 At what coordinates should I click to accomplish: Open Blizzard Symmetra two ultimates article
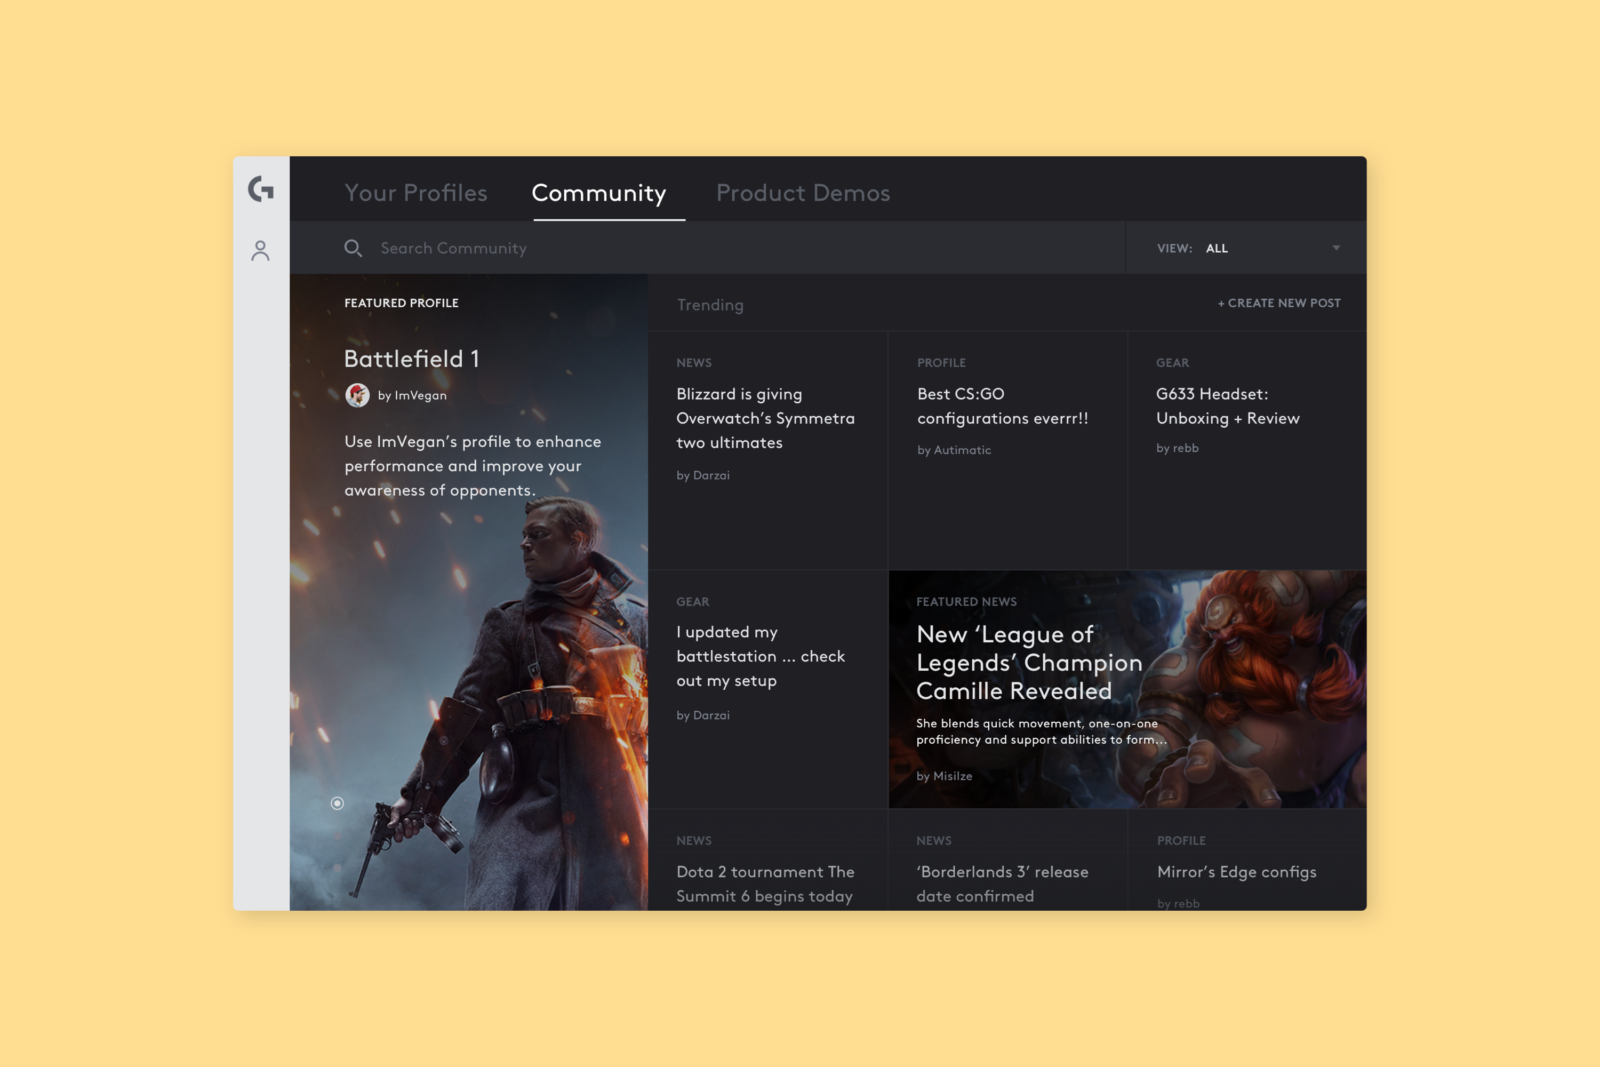click(x=765, y=418)
